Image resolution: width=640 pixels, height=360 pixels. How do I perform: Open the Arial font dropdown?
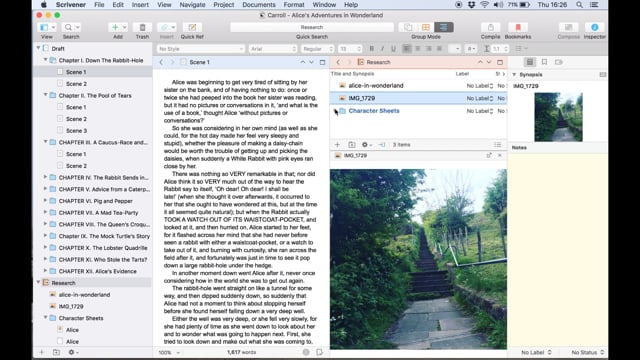(273, 49)
